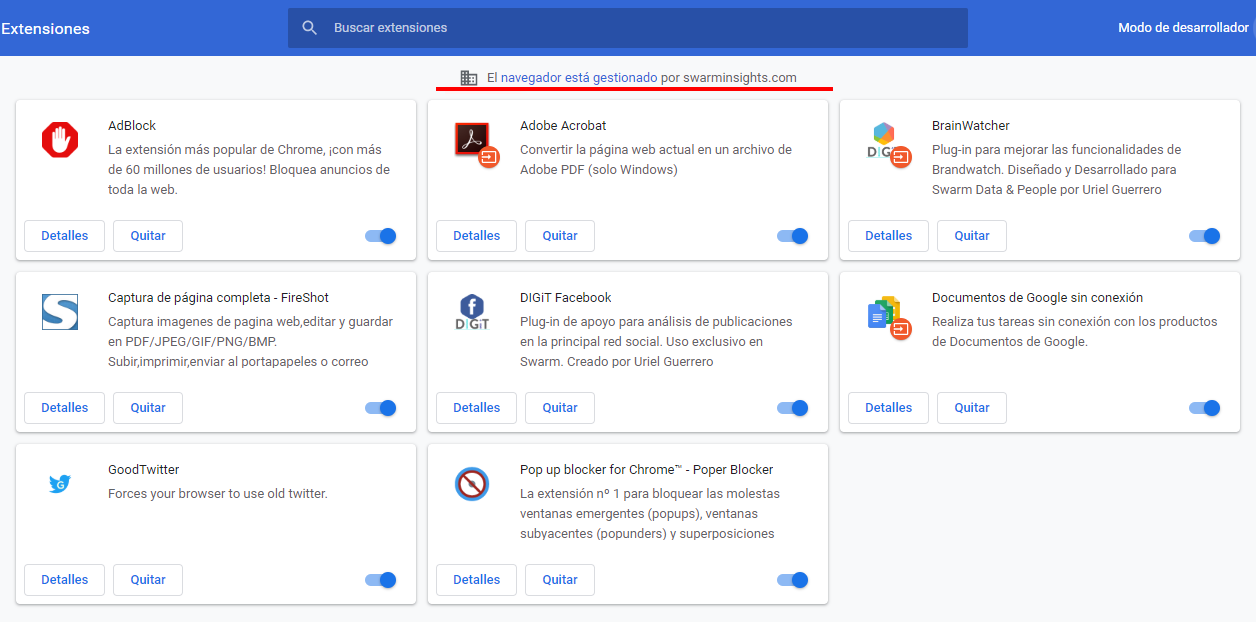Disable the GoodTwitter toggle
This screenshot has width=1256, height=622.
(381, 580)
